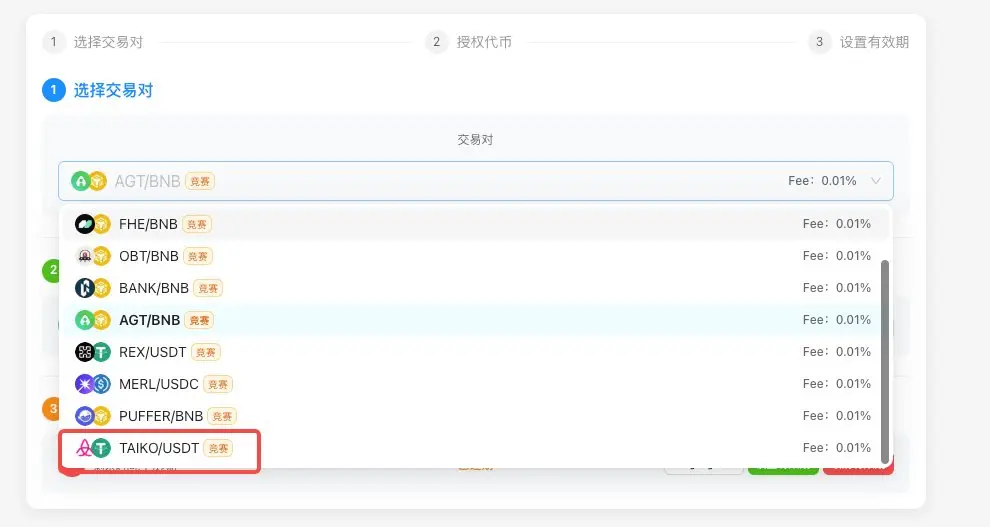Screen dimensions: 990x527
Task: Select the FHE/BNB trading pair option
Action: 475,224
